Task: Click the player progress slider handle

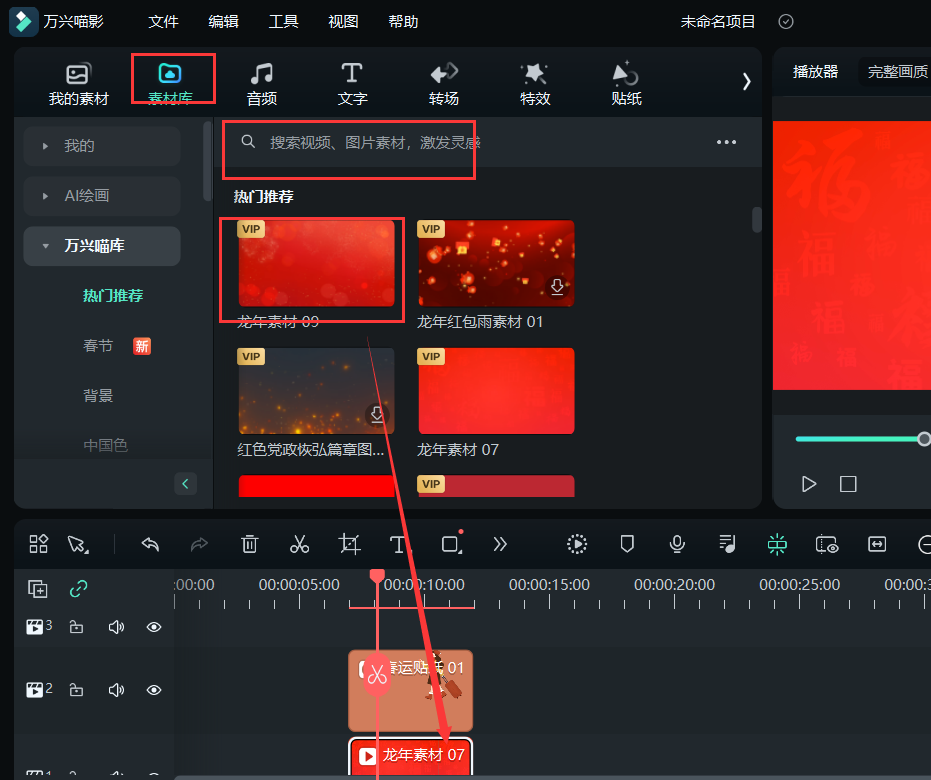Action: (924, 439)
